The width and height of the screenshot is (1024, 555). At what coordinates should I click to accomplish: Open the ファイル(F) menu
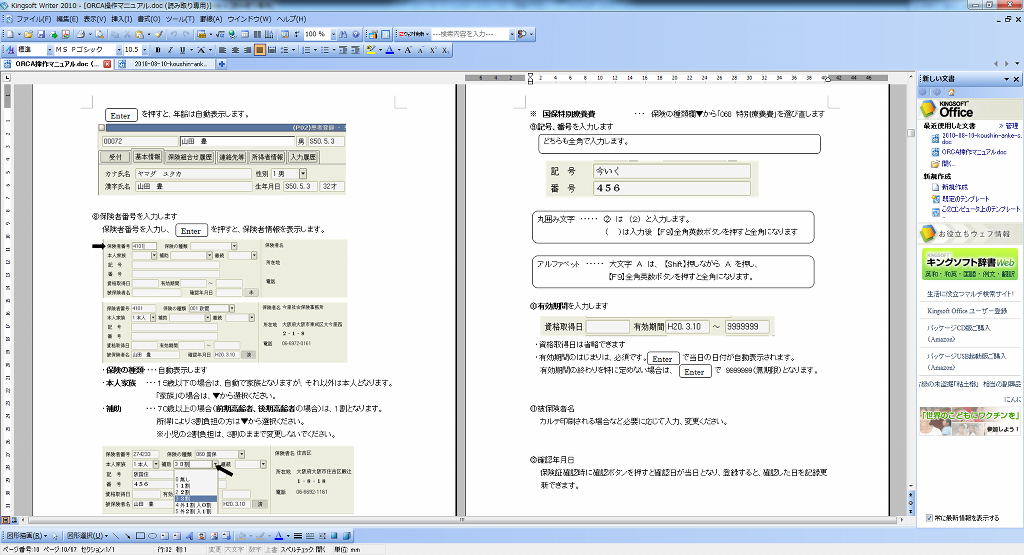(34, 19)
